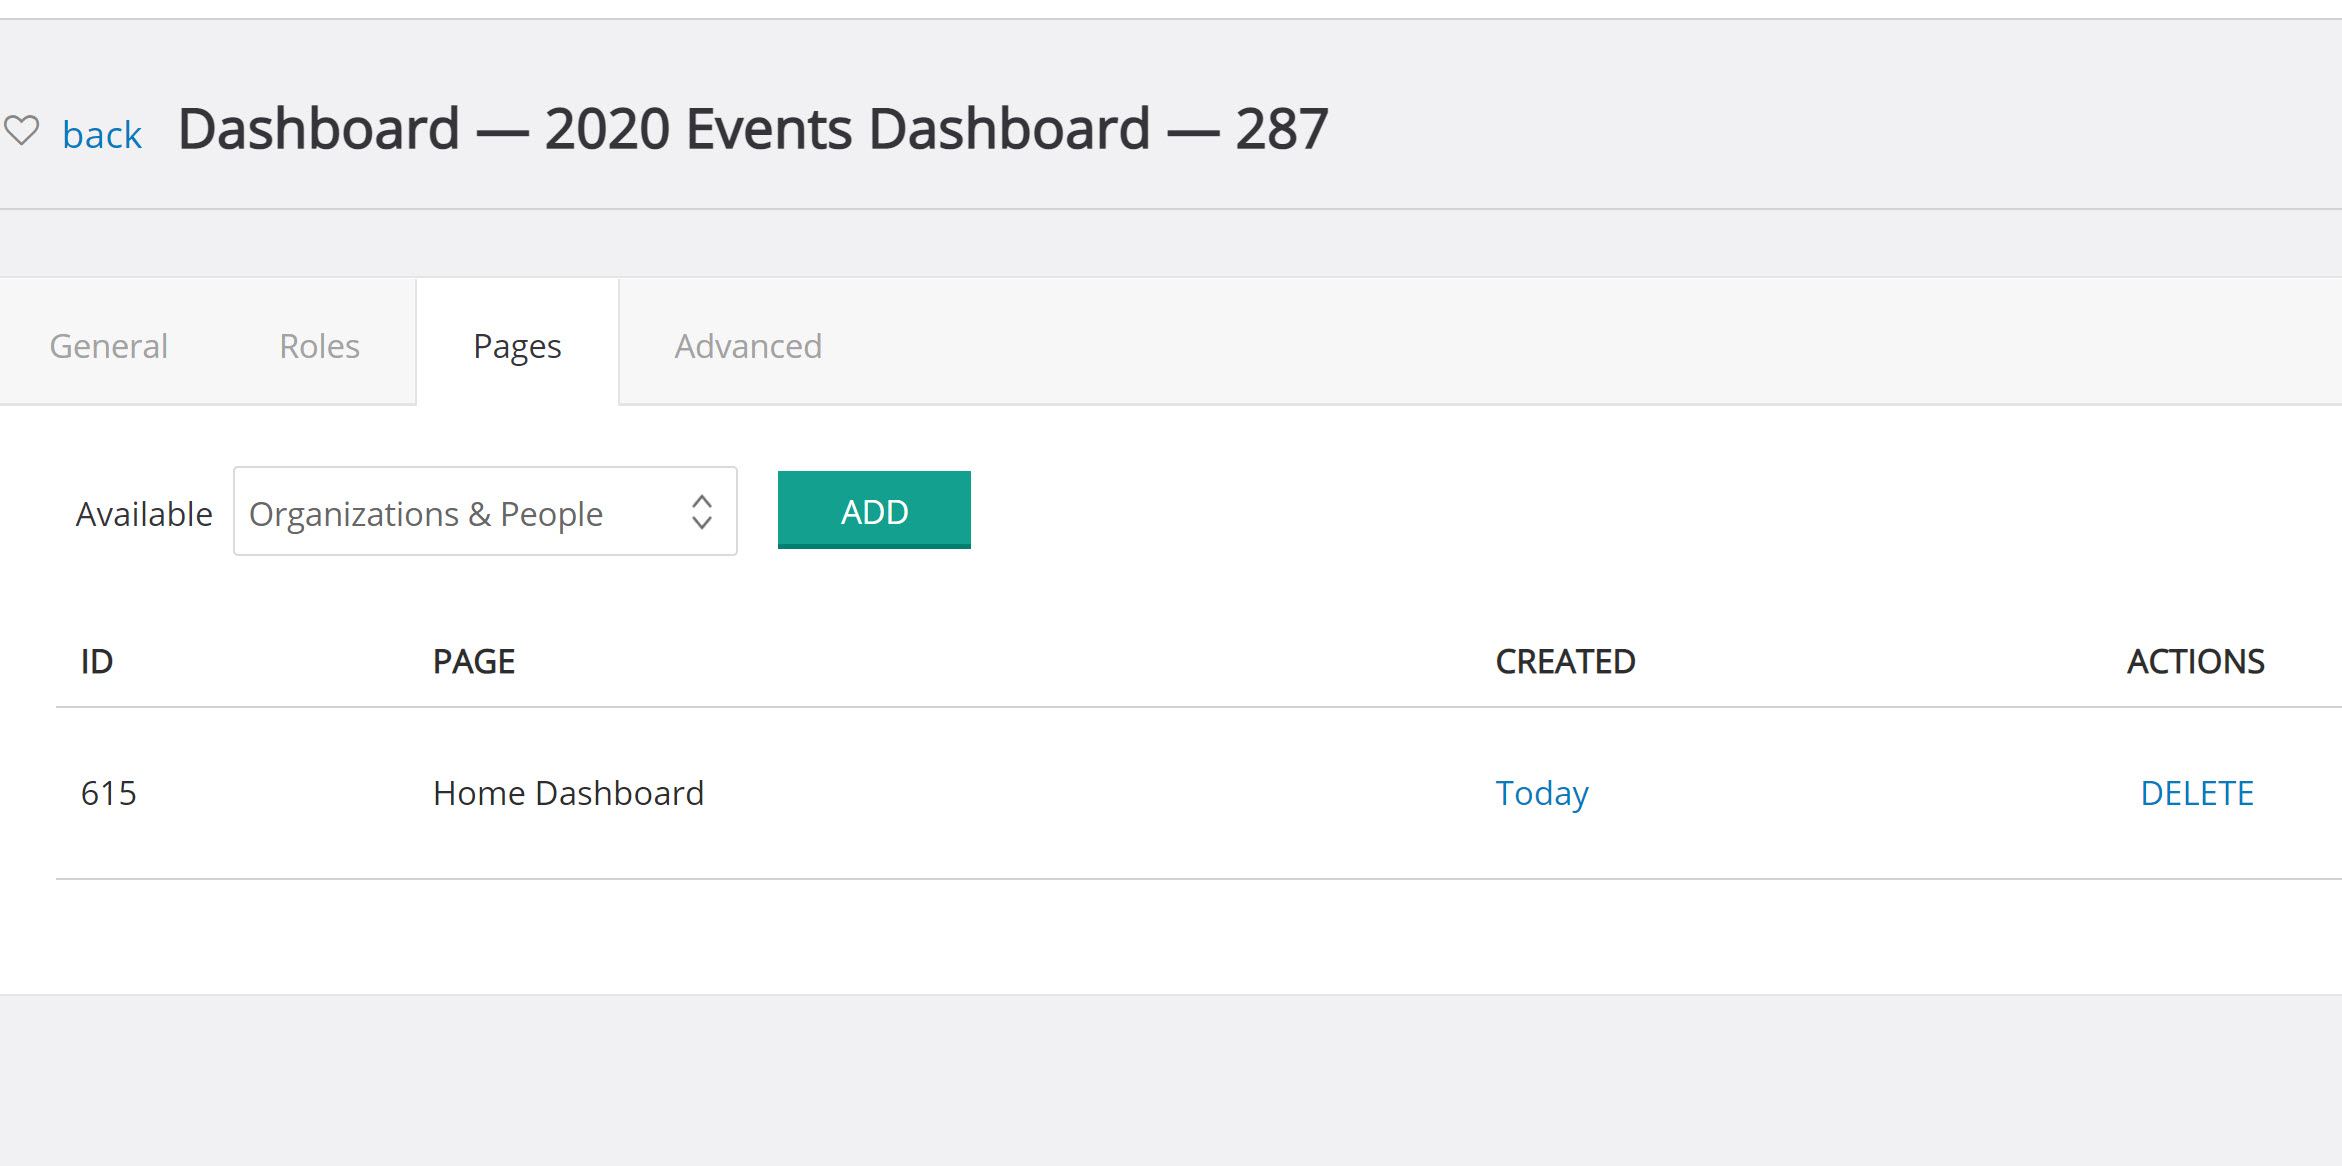Viewport: 2342px width, 1166px height.
Task: Switch to the General tab
Action: (109, 346)
